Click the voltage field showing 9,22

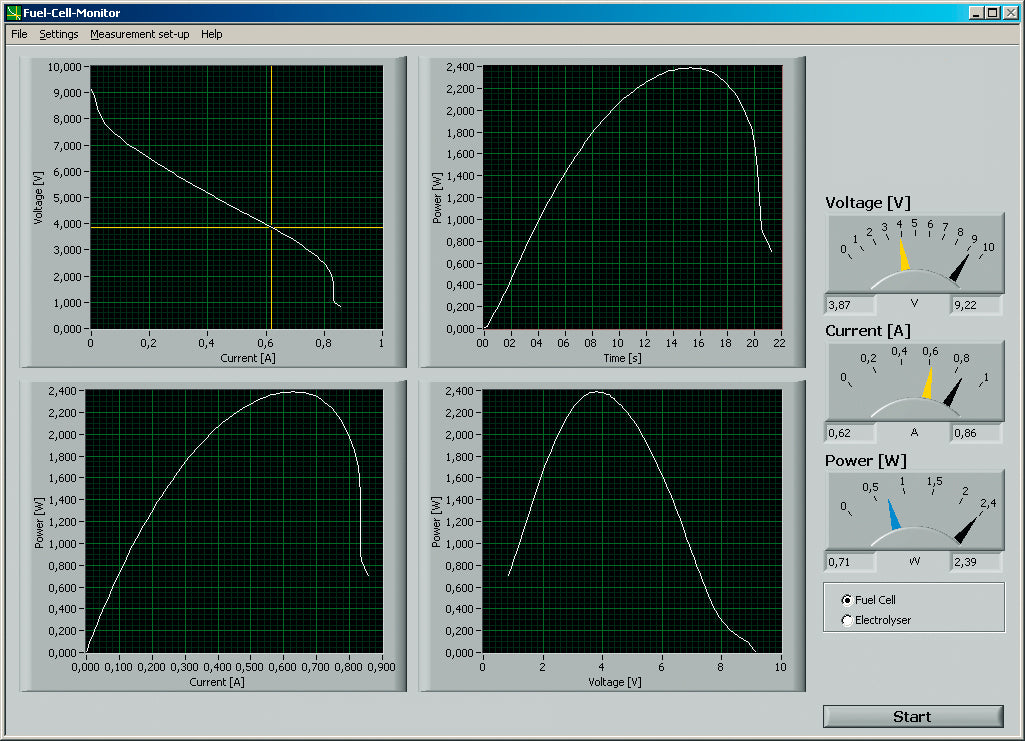[x=976, y=305]
